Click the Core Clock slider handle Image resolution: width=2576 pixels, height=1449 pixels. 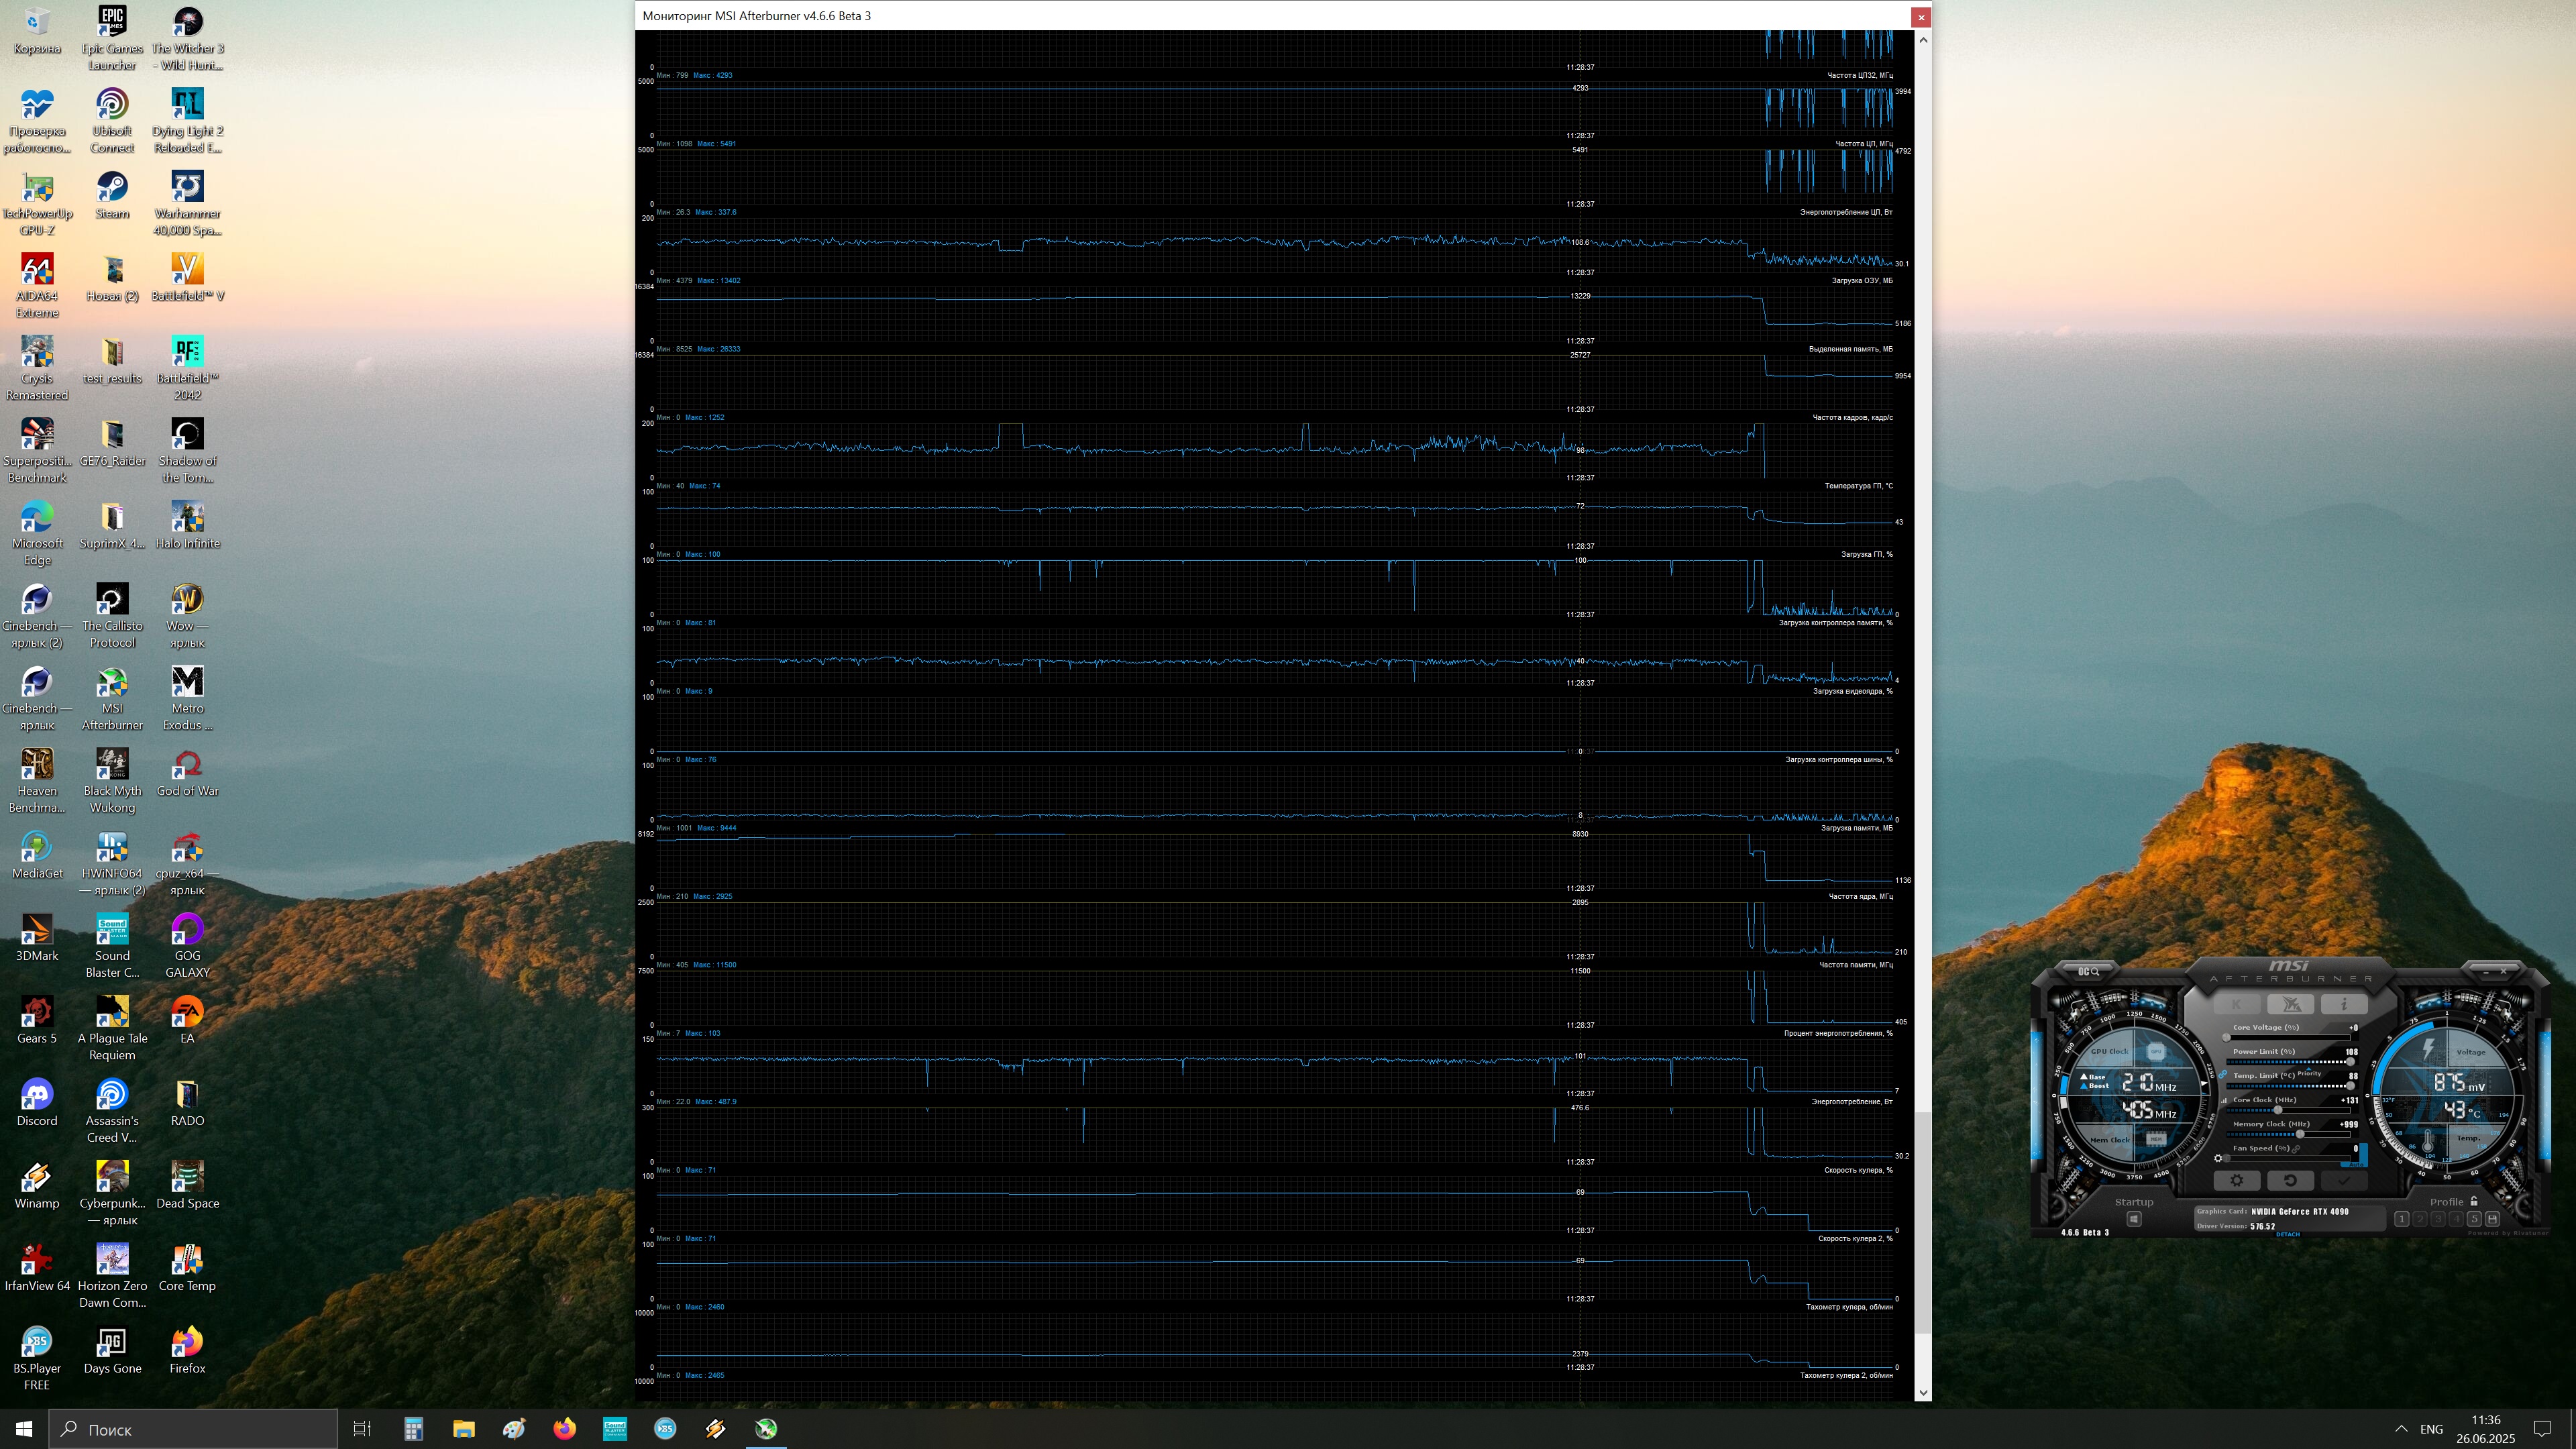[2278, 1110]
